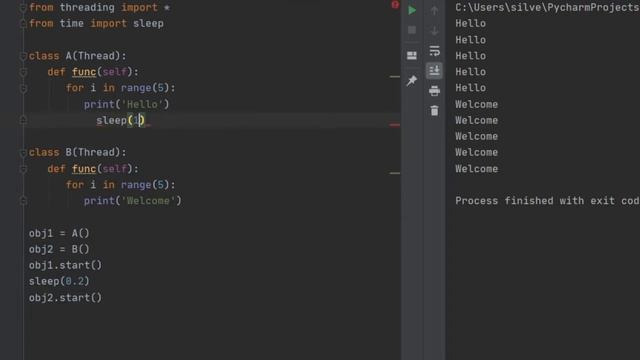Click the restore layout icon in Run panel

tap(412, 55)
